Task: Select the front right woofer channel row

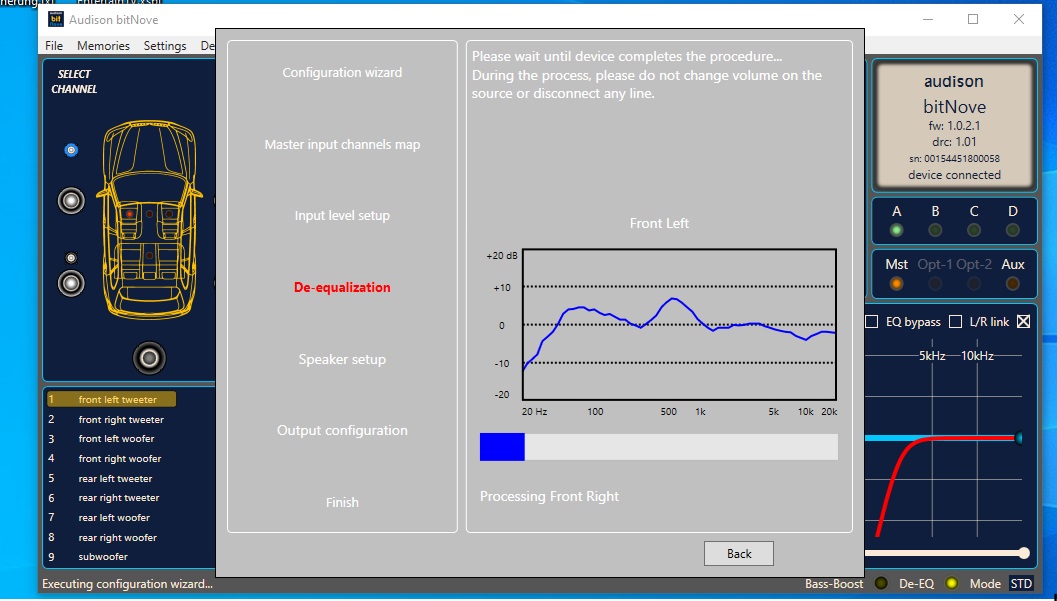Action: tap(119, 459)
